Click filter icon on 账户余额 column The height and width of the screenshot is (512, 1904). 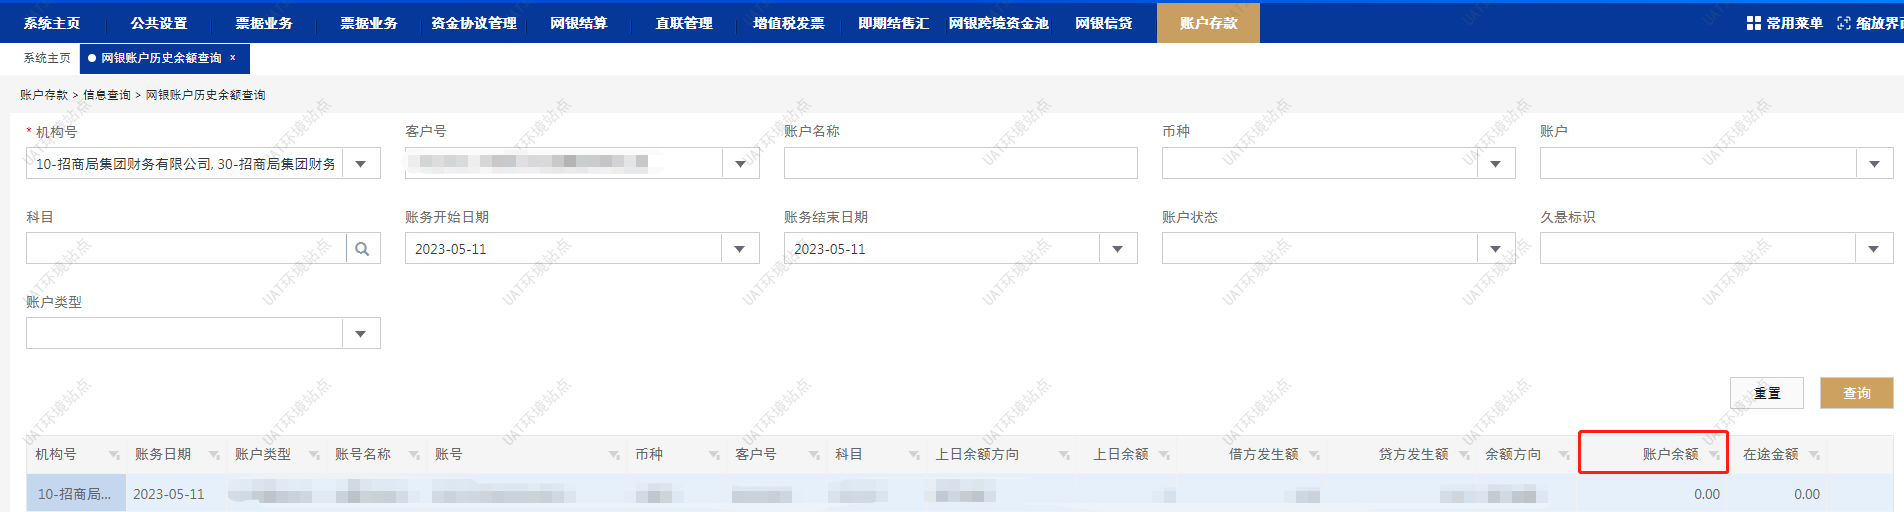pos(1714,455)
